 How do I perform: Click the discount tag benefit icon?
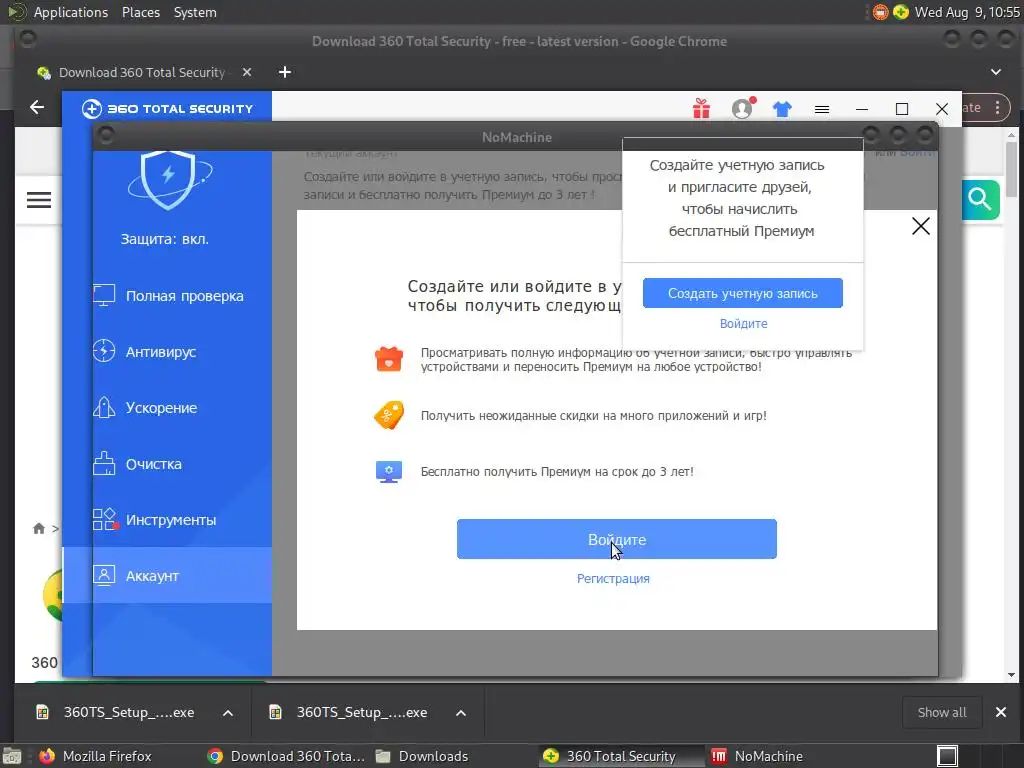pyautogui.click(x=389, y=415)
